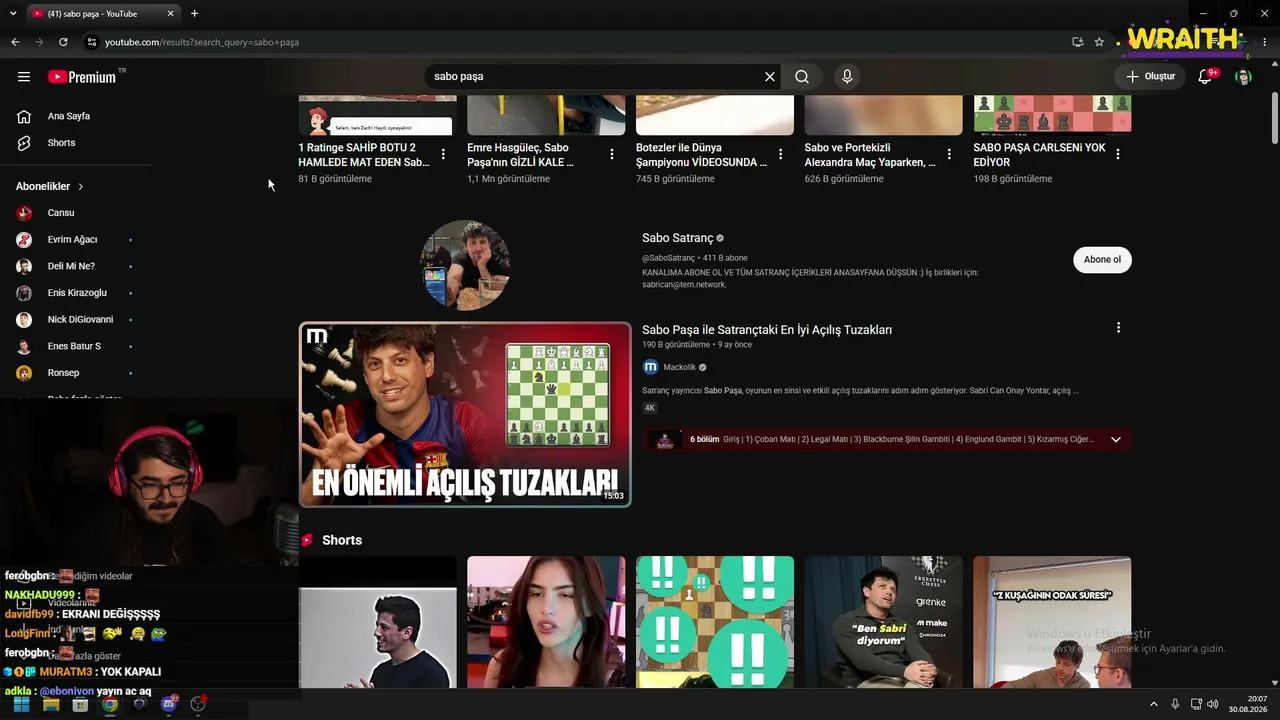
Task: Open Discord from the taskbar
Action: click(169, 705)
